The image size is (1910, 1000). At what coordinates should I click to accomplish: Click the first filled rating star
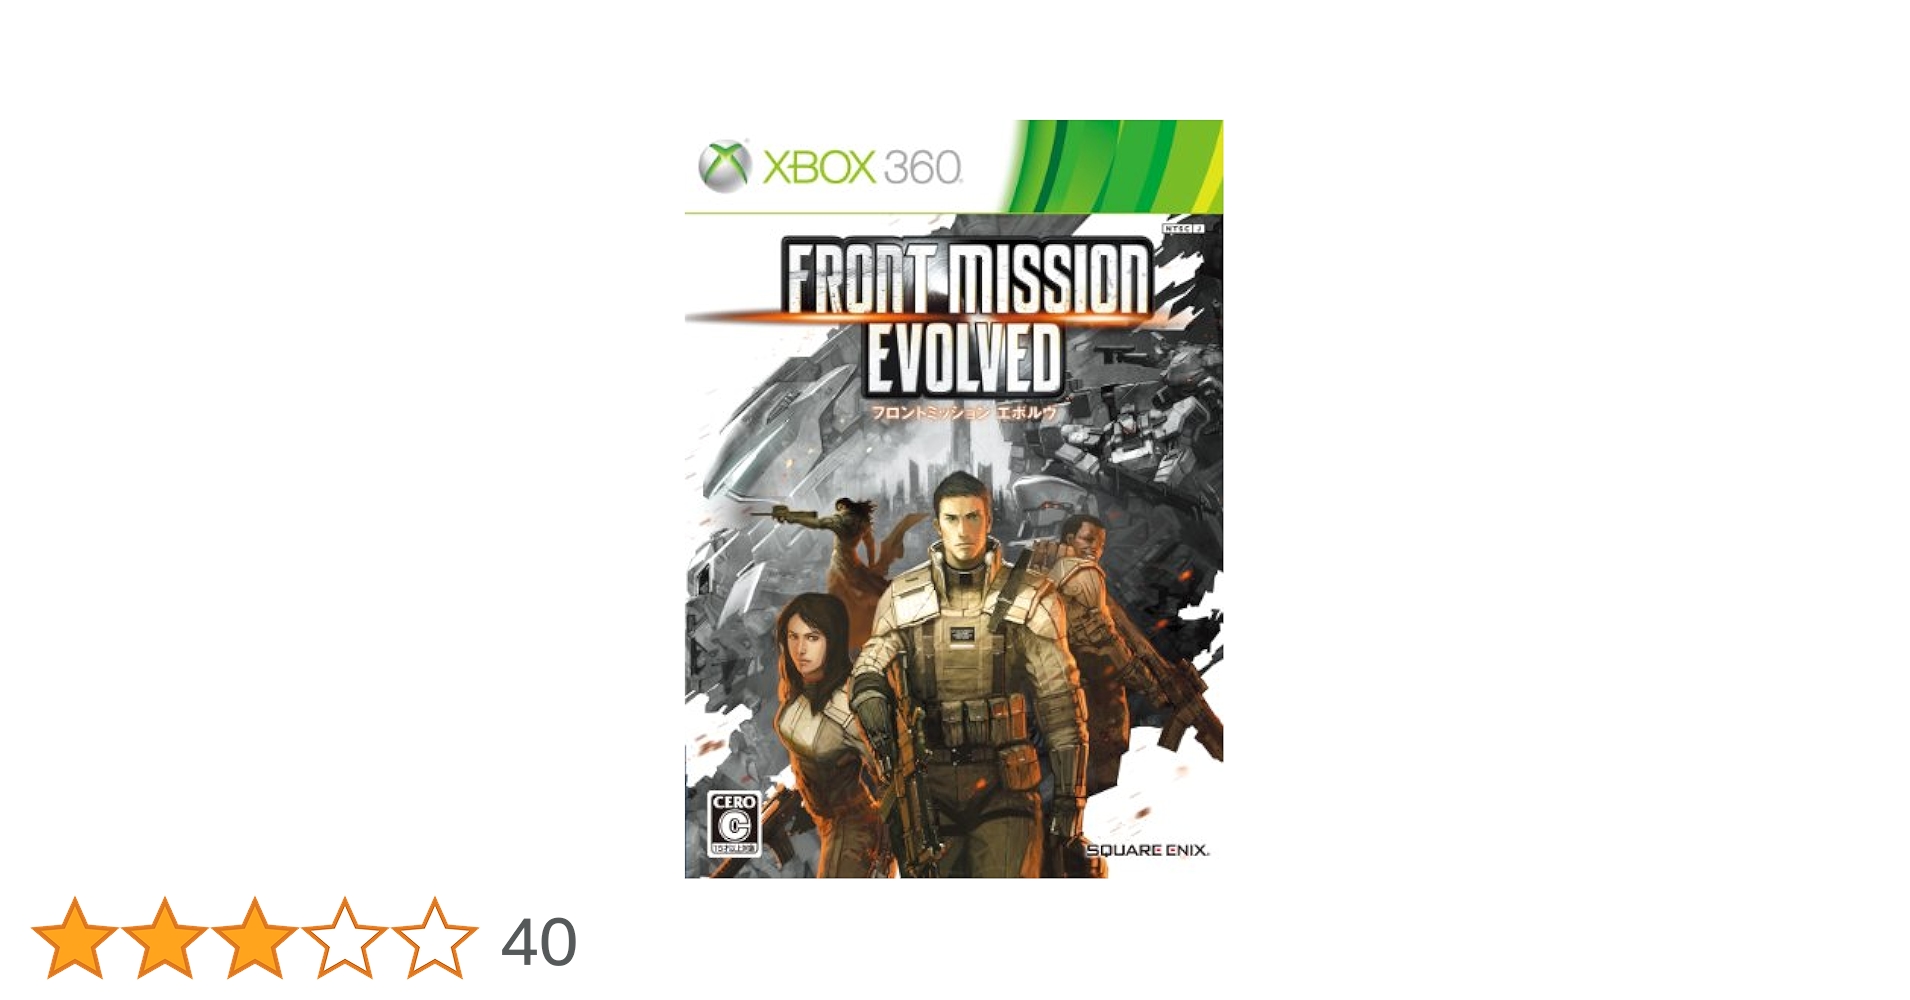[x=75, y=938]
